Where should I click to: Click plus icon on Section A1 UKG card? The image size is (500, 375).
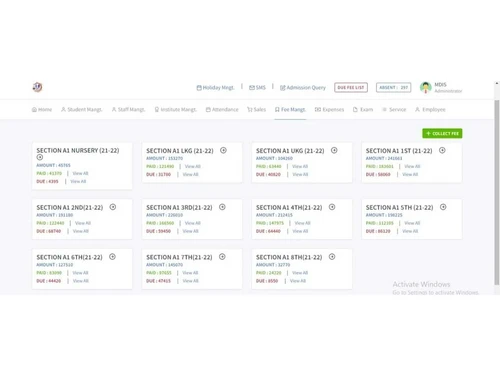click(x=334, y=150)
